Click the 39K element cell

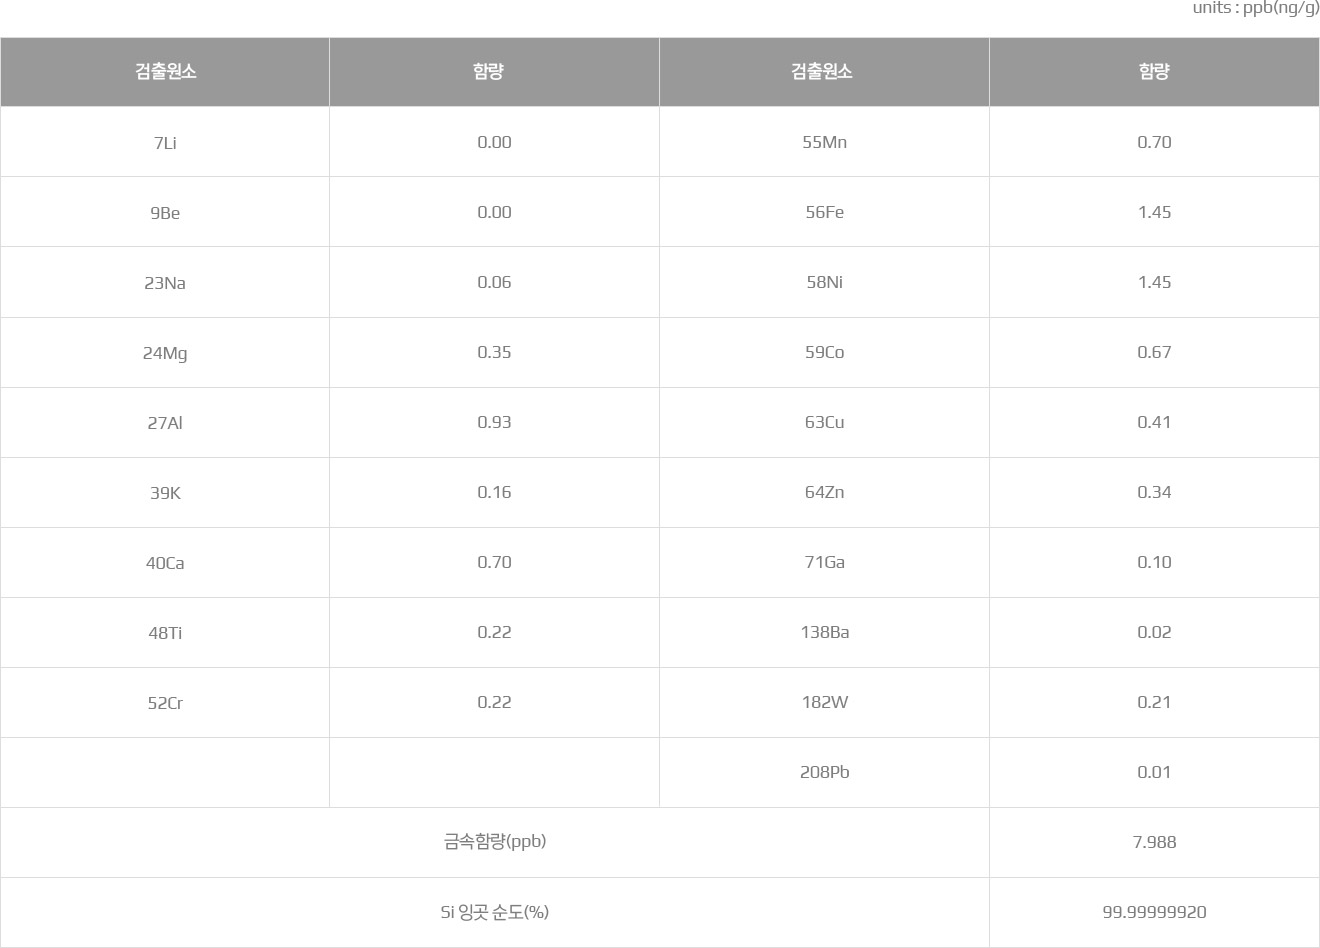tap(165, 492)
